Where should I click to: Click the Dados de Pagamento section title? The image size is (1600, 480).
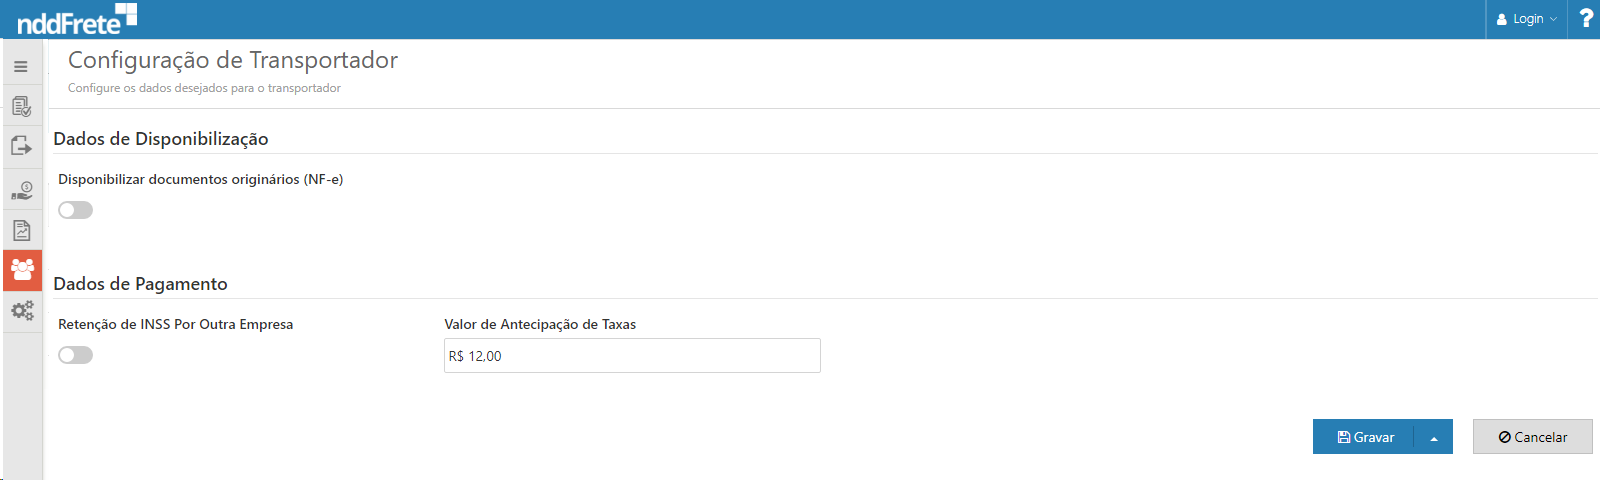[141, 284]
